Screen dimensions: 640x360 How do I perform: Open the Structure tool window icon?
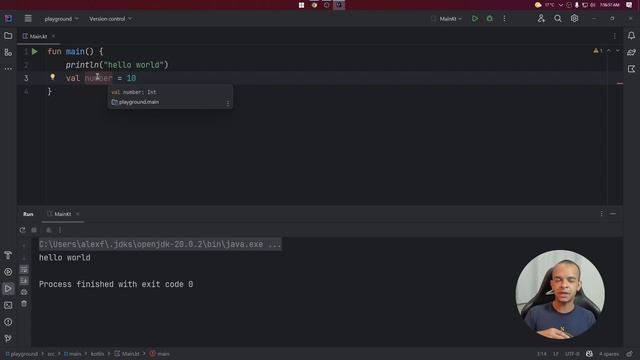(8, 53)
